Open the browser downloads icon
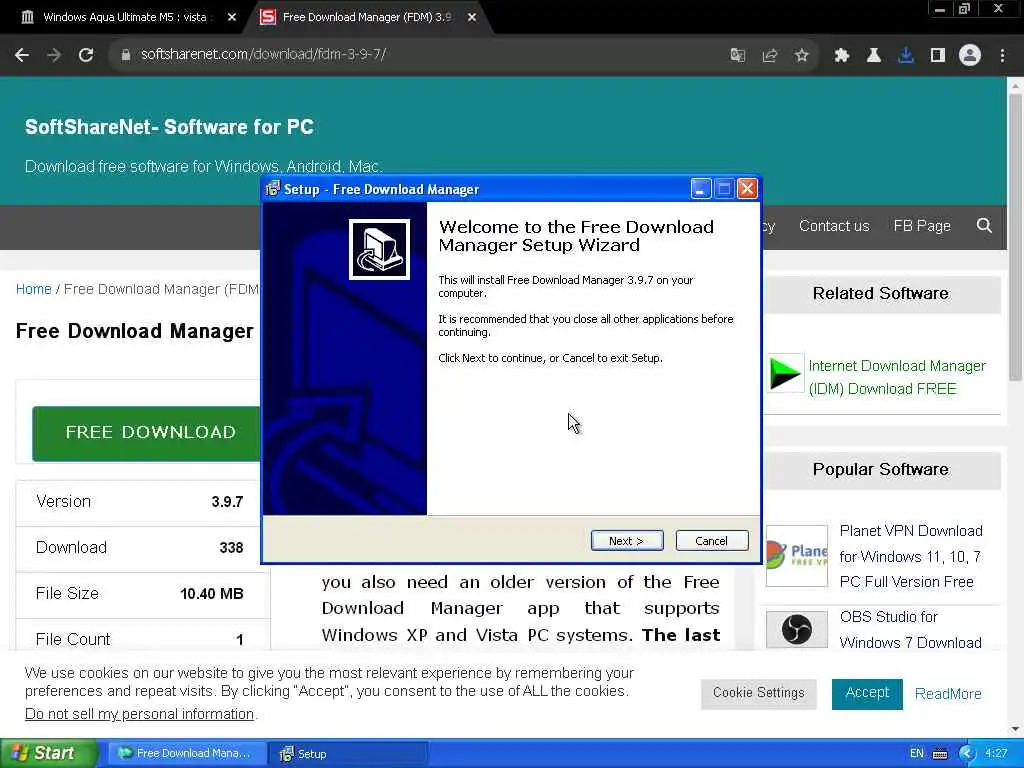1024x768 pixels. [905, 56]
